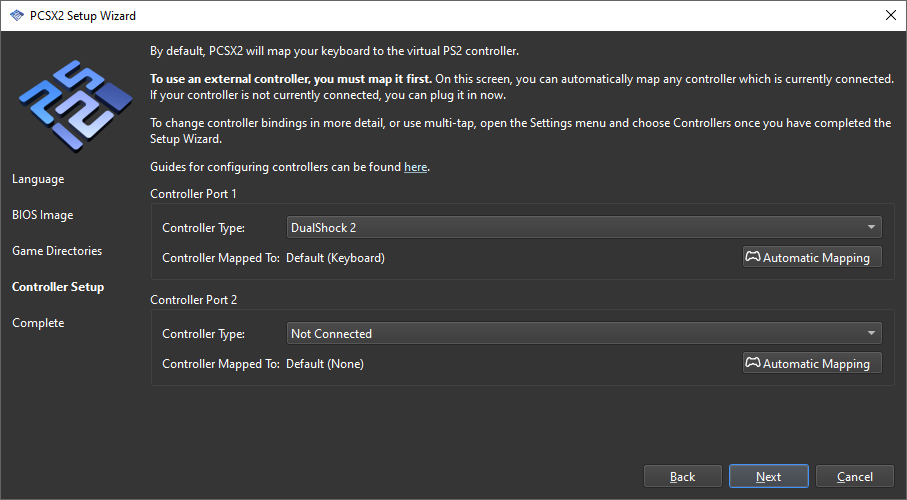Go to the Language step in the sidebar

pyautogui.click(x=38, y=179)
